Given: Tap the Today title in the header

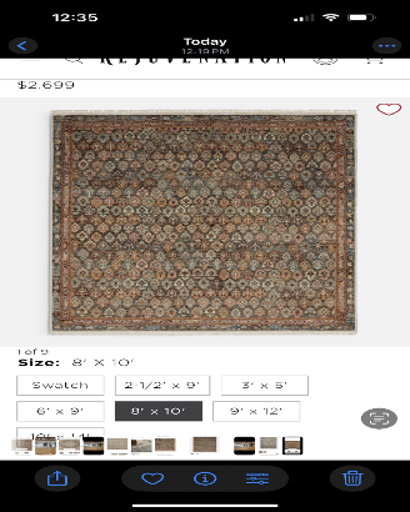Looking at the screenshot, I should point(205,42).
